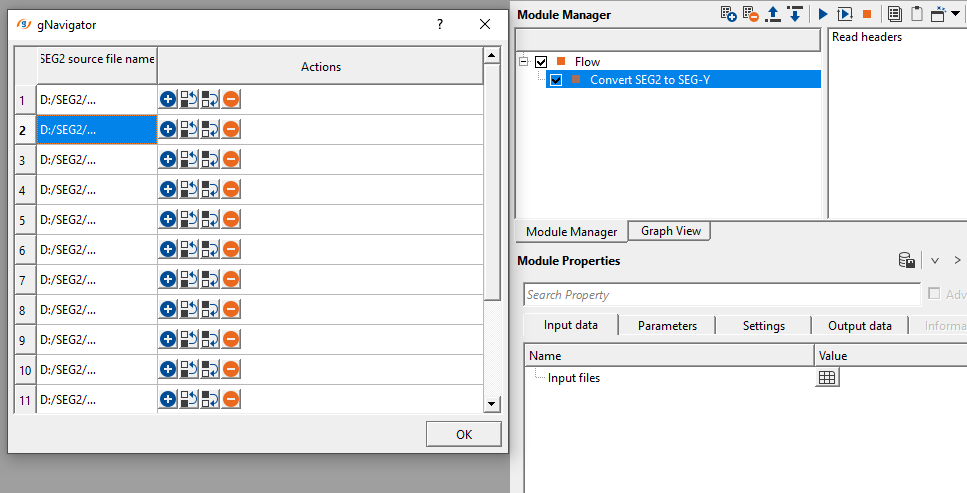The width and height of the screenshot is (967, 493).
Task: Click the clipboard icon in Module Manager toolbar
Action: tap(917, 14)
